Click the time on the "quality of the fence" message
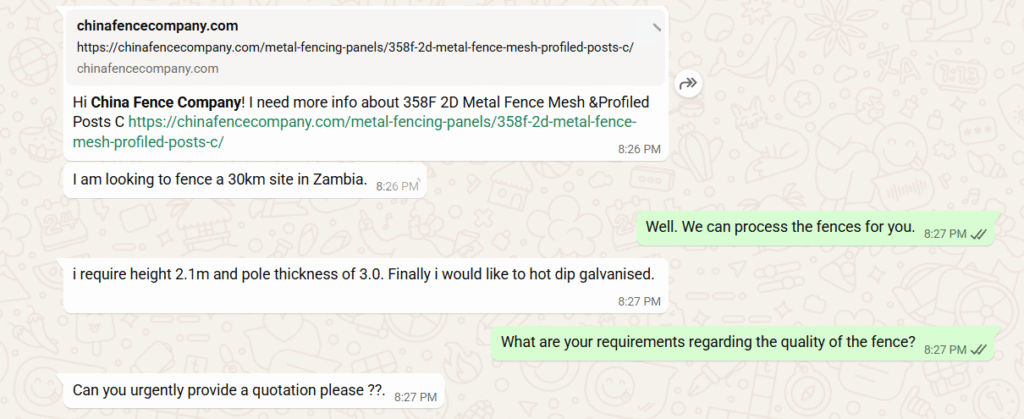The image size is (1024, 419). pos(944,349)
